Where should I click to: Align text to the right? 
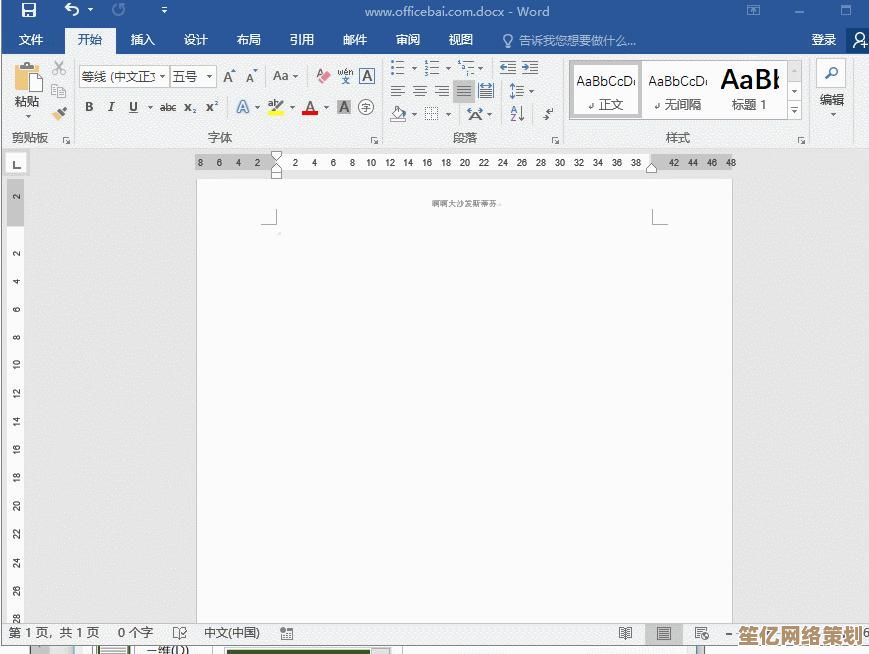pos(442,91)
